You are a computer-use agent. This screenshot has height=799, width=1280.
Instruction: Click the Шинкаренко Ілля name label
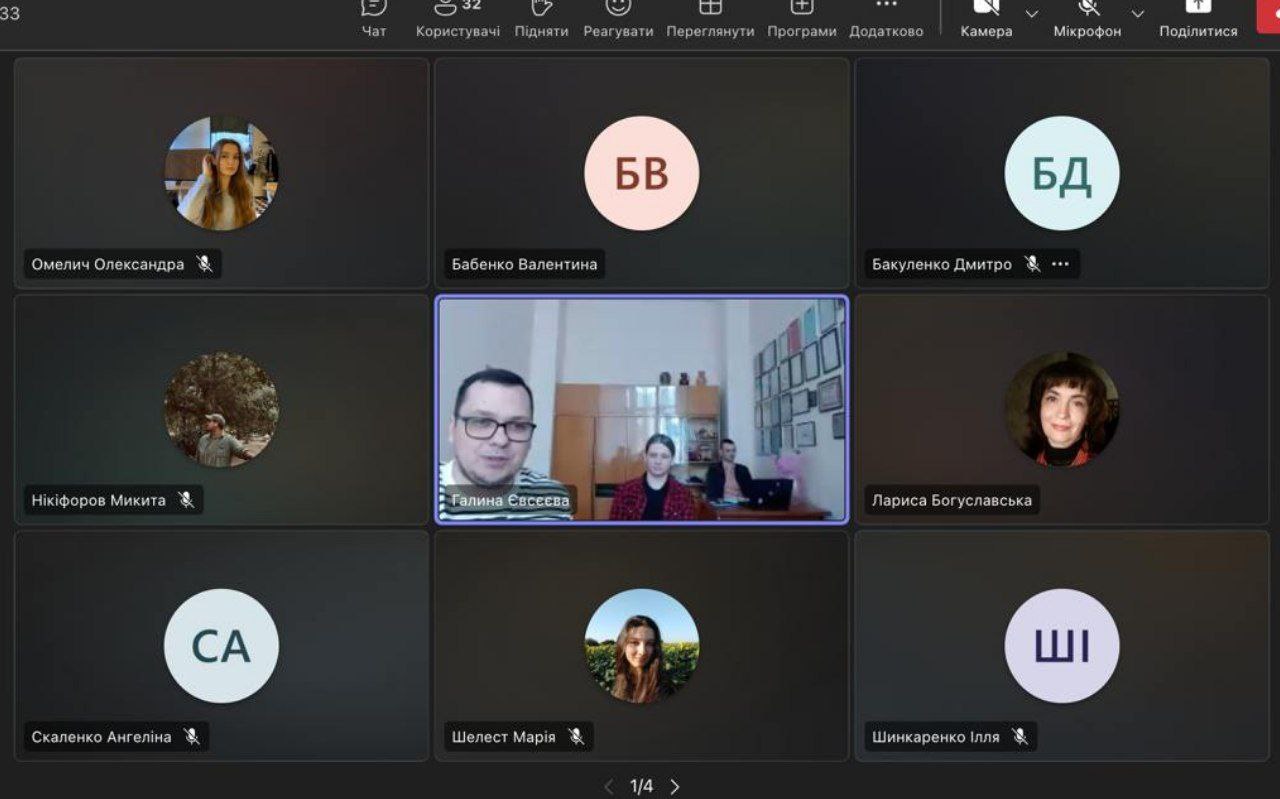tap(935, 737)
